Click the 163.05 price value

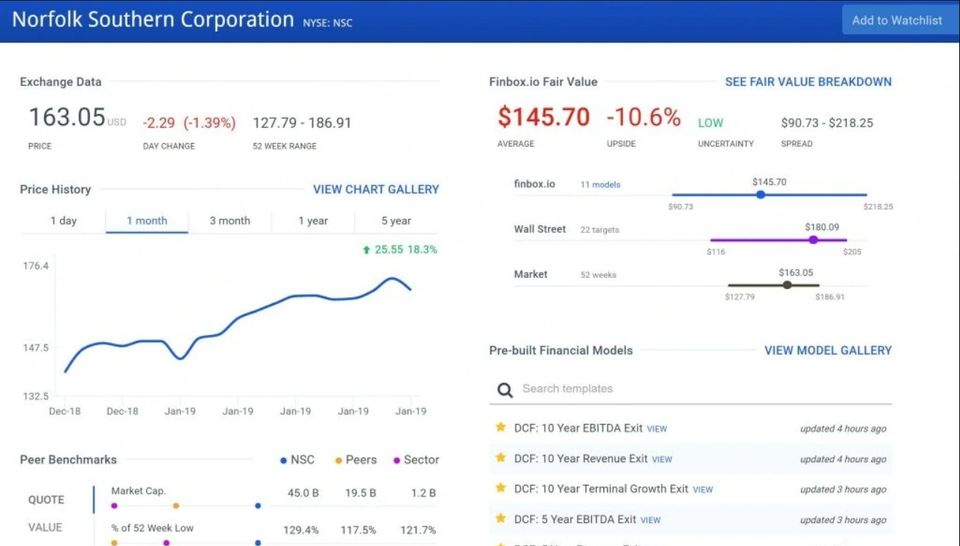click(67, 117)
